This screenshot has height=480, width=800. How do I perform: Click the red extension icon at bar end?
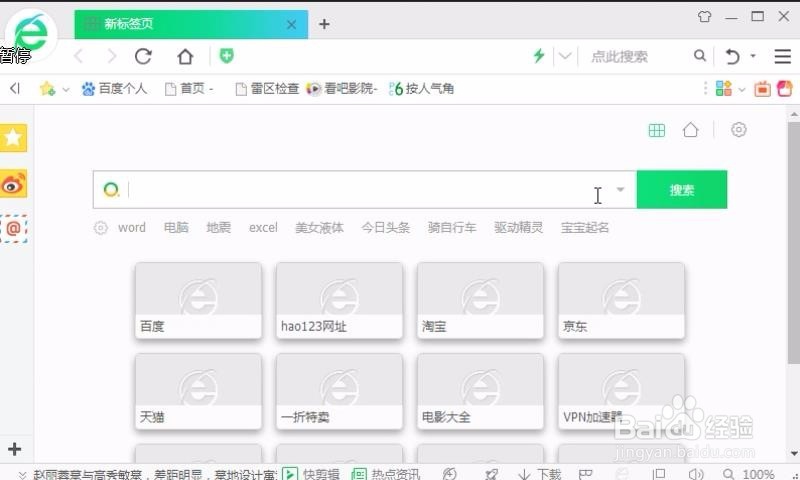[785, 89]
